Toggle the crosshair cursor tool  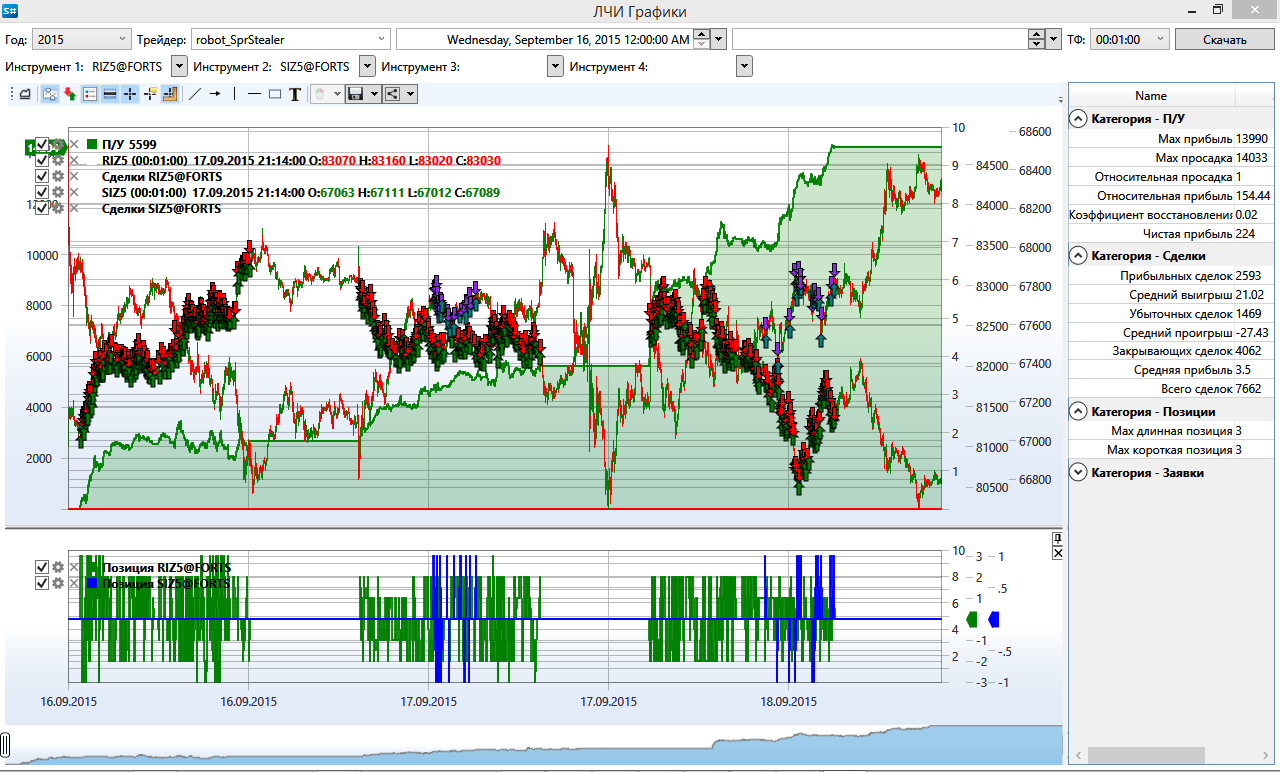point(130,94)
